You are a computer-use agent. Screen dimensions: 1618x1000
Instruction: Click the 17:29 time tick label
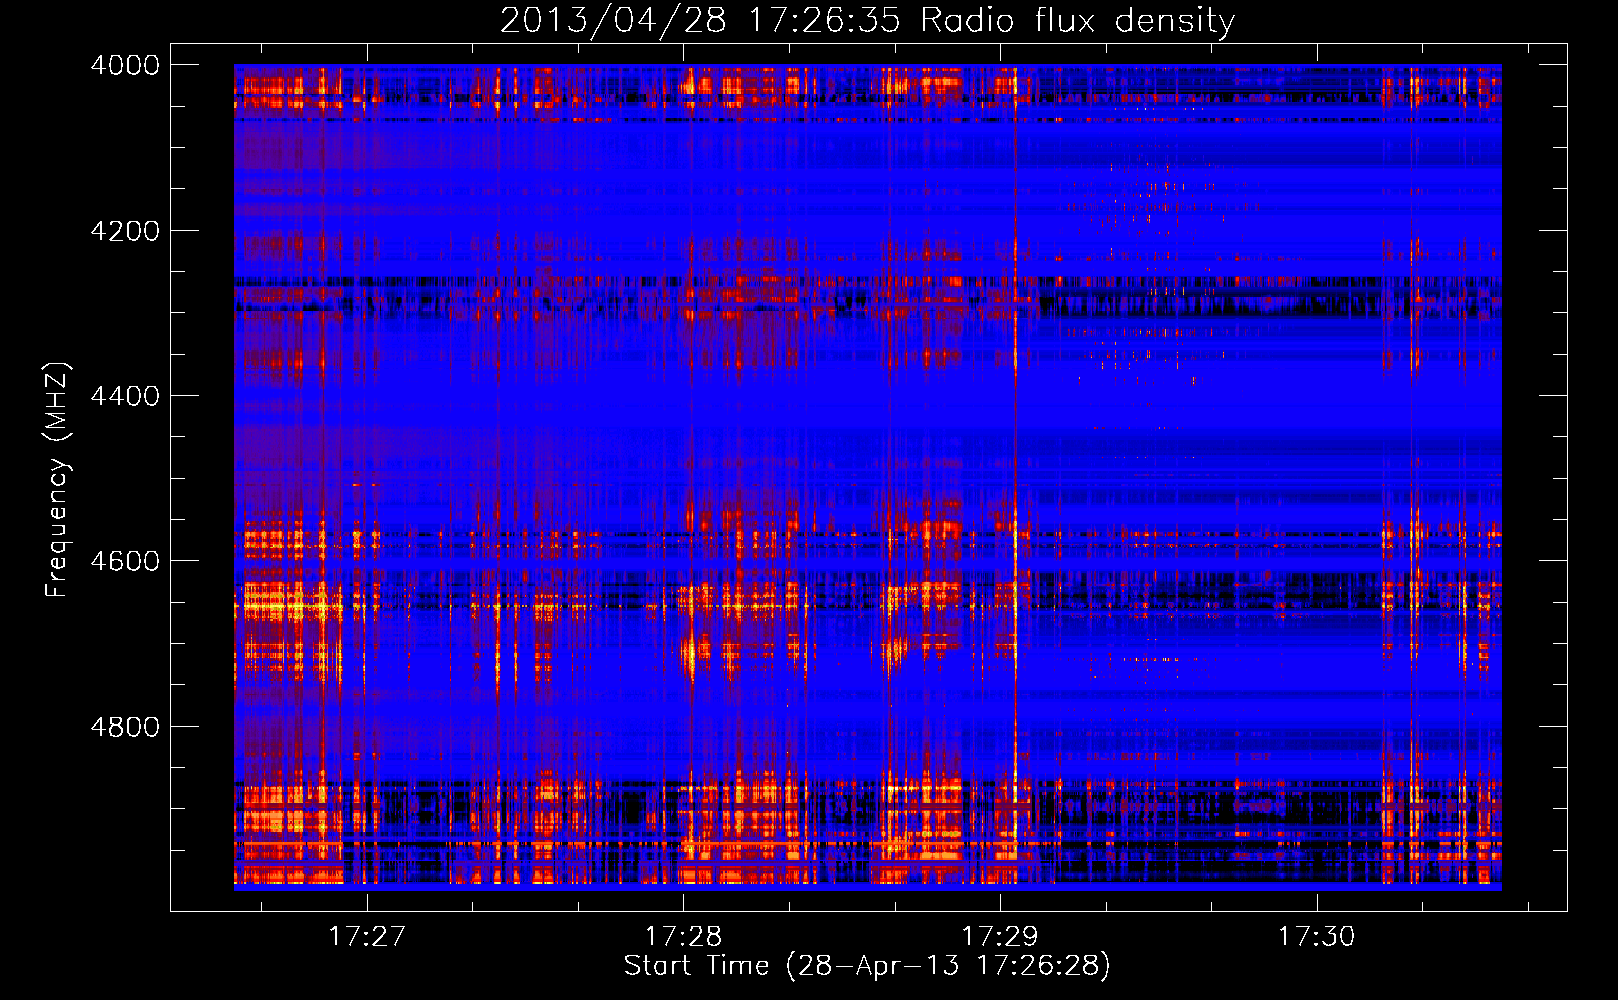coord(1000,936)
